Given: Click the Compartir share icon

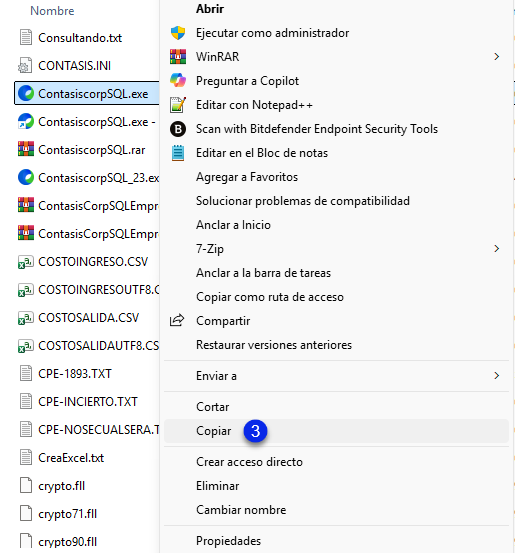Looking at the screenshot, I should [x=177, y=320].
